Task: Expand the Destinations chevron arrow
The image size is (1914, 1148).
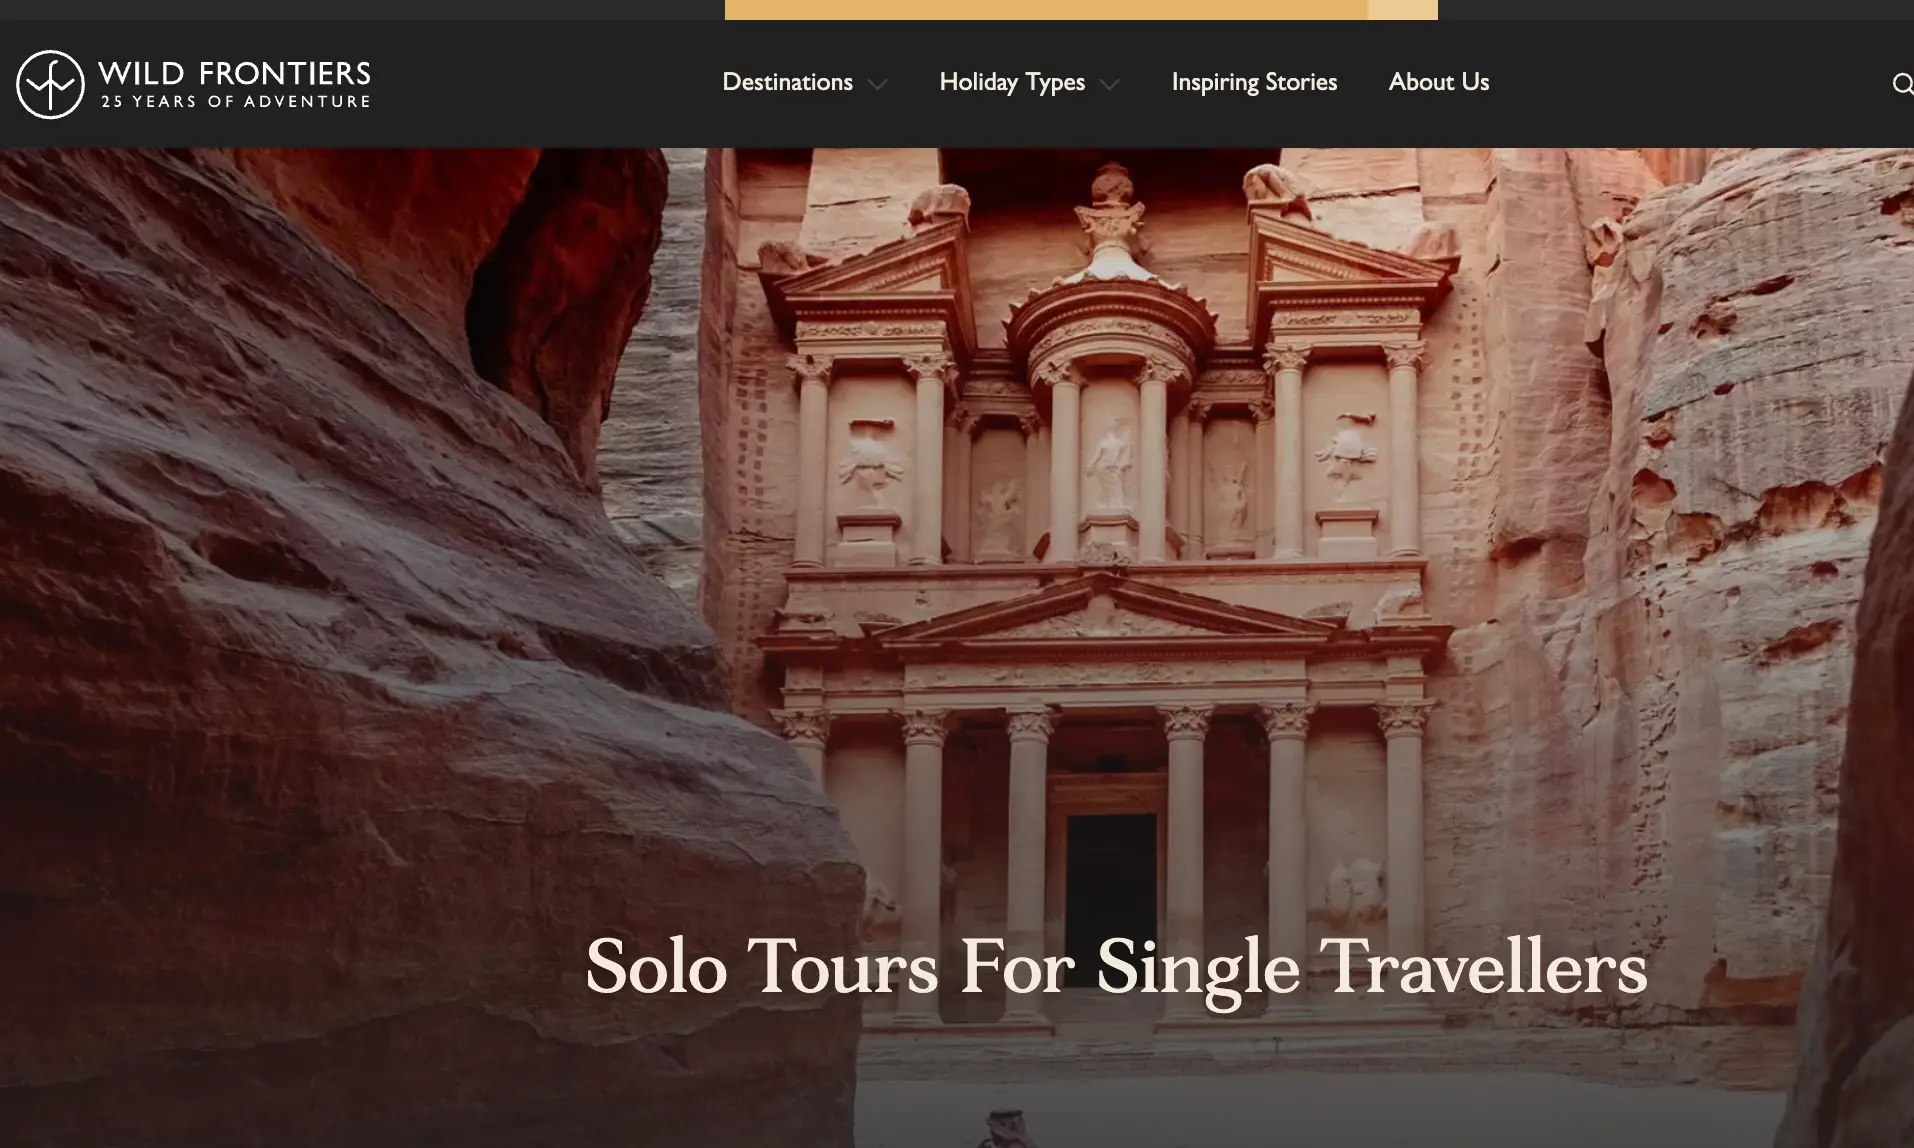Action: coord(877,85)
